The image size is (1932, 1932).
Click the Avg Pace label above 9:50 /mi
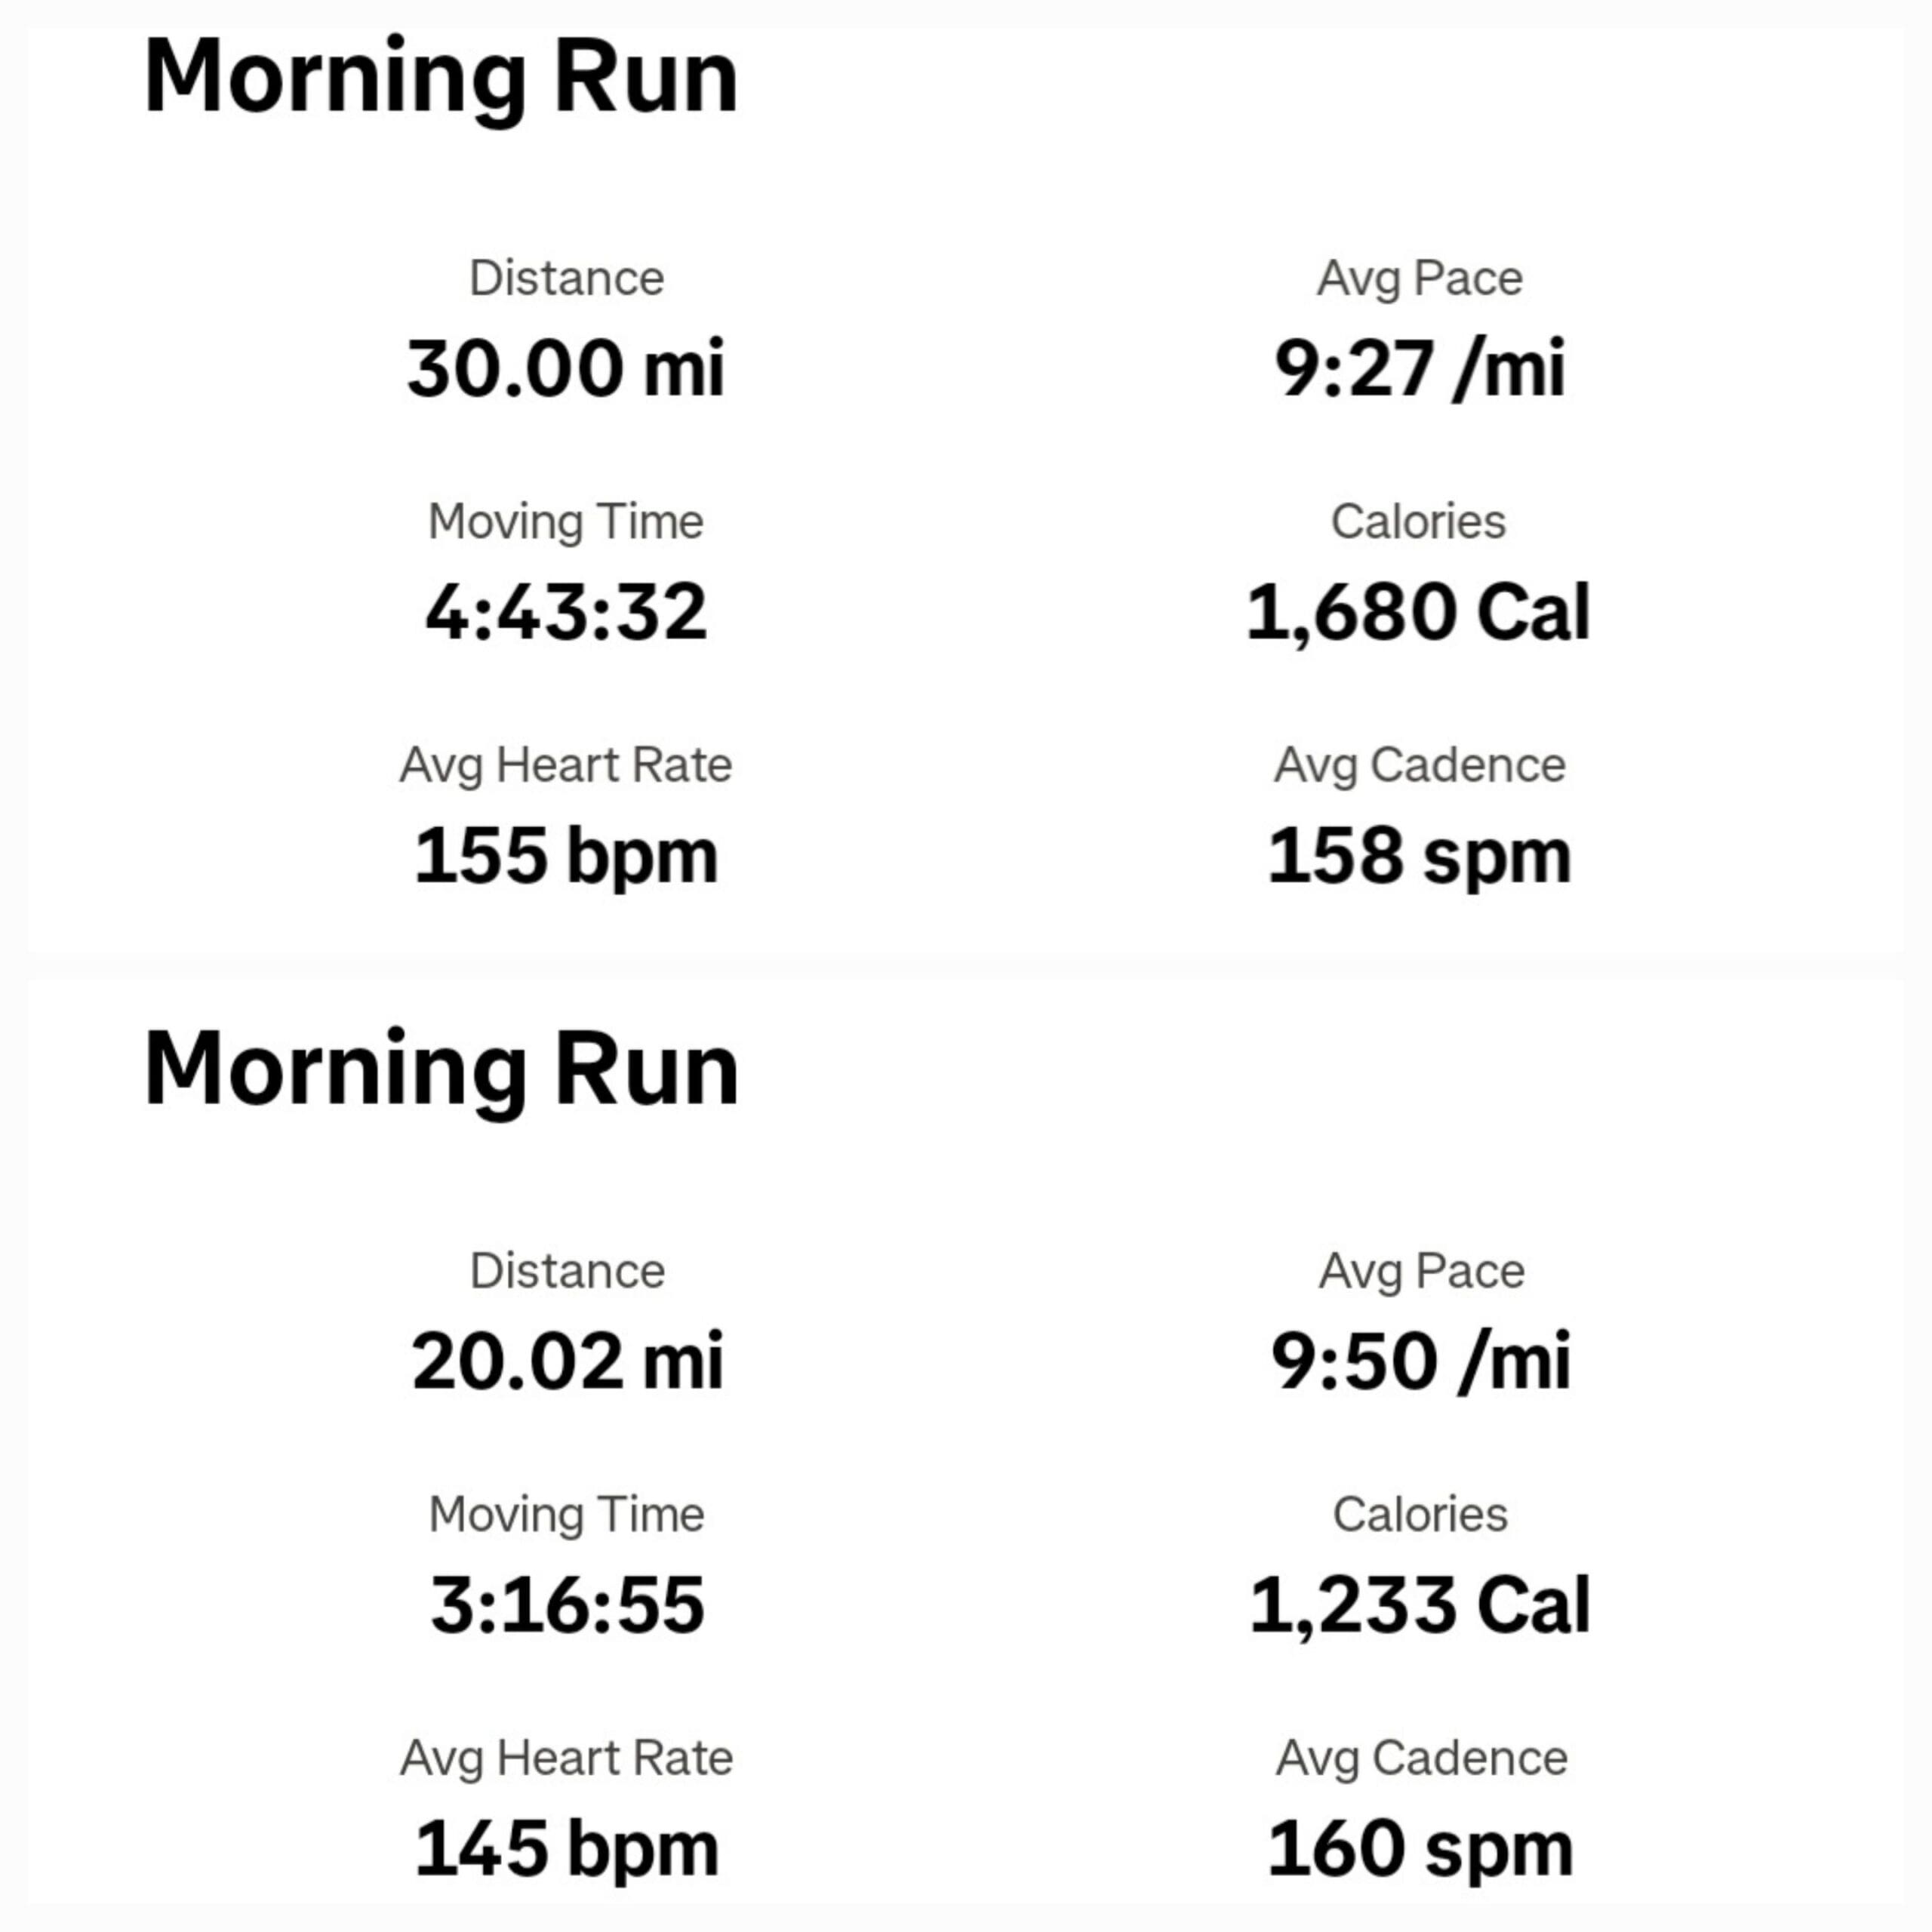[1421, 1271]
